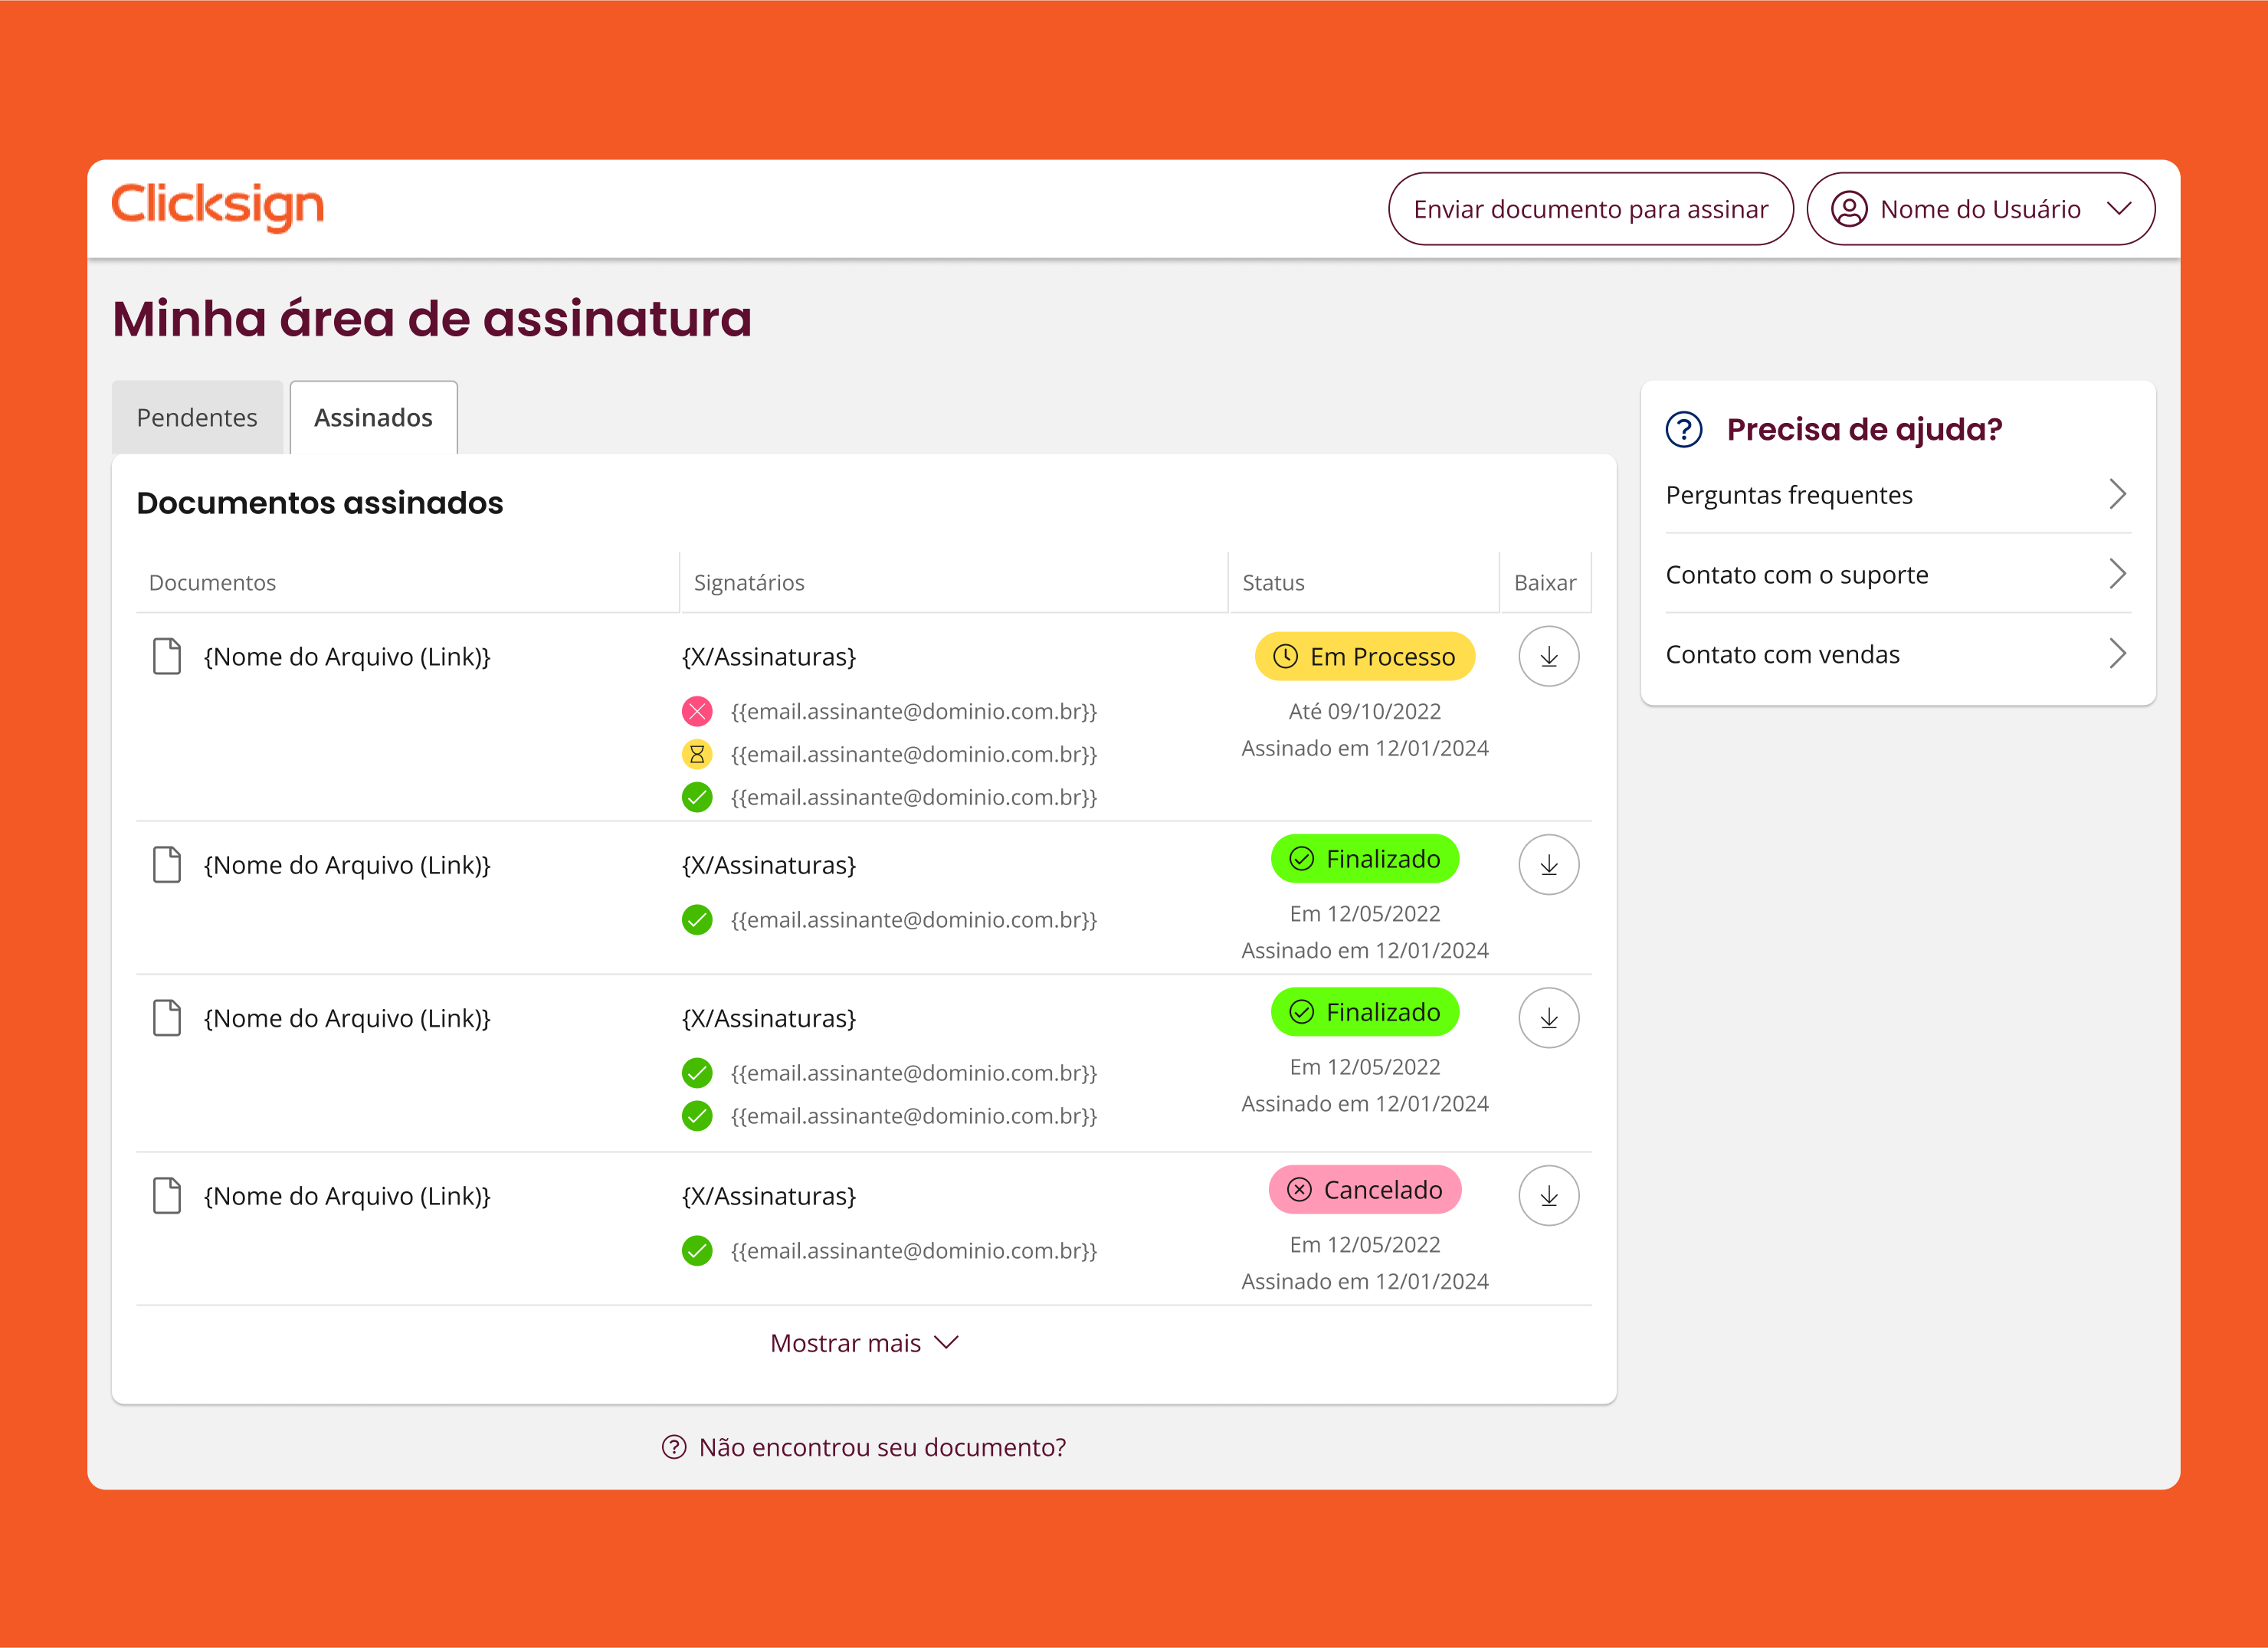2268x1648 pixels.
Task: Download the Cancelado document
Action: tap(1548, 1195)
